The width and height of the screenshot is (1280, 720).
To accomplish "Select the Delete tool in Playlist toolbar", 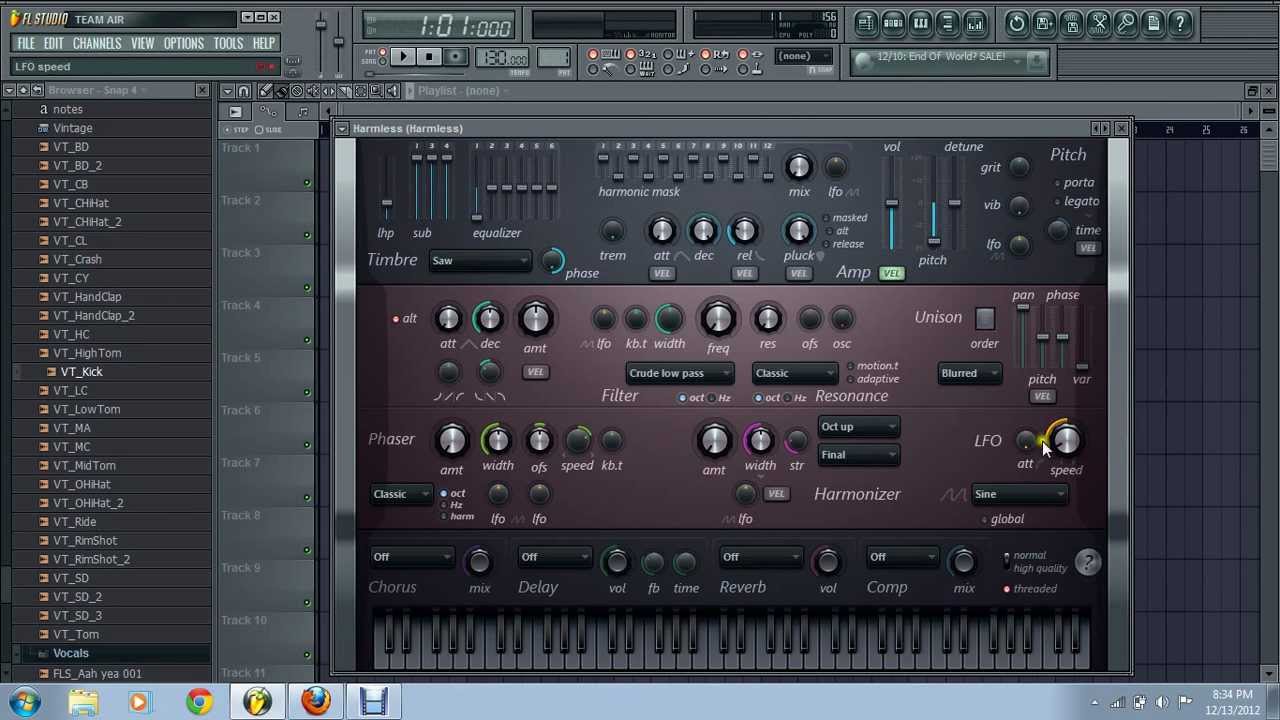I will [297, 91].
